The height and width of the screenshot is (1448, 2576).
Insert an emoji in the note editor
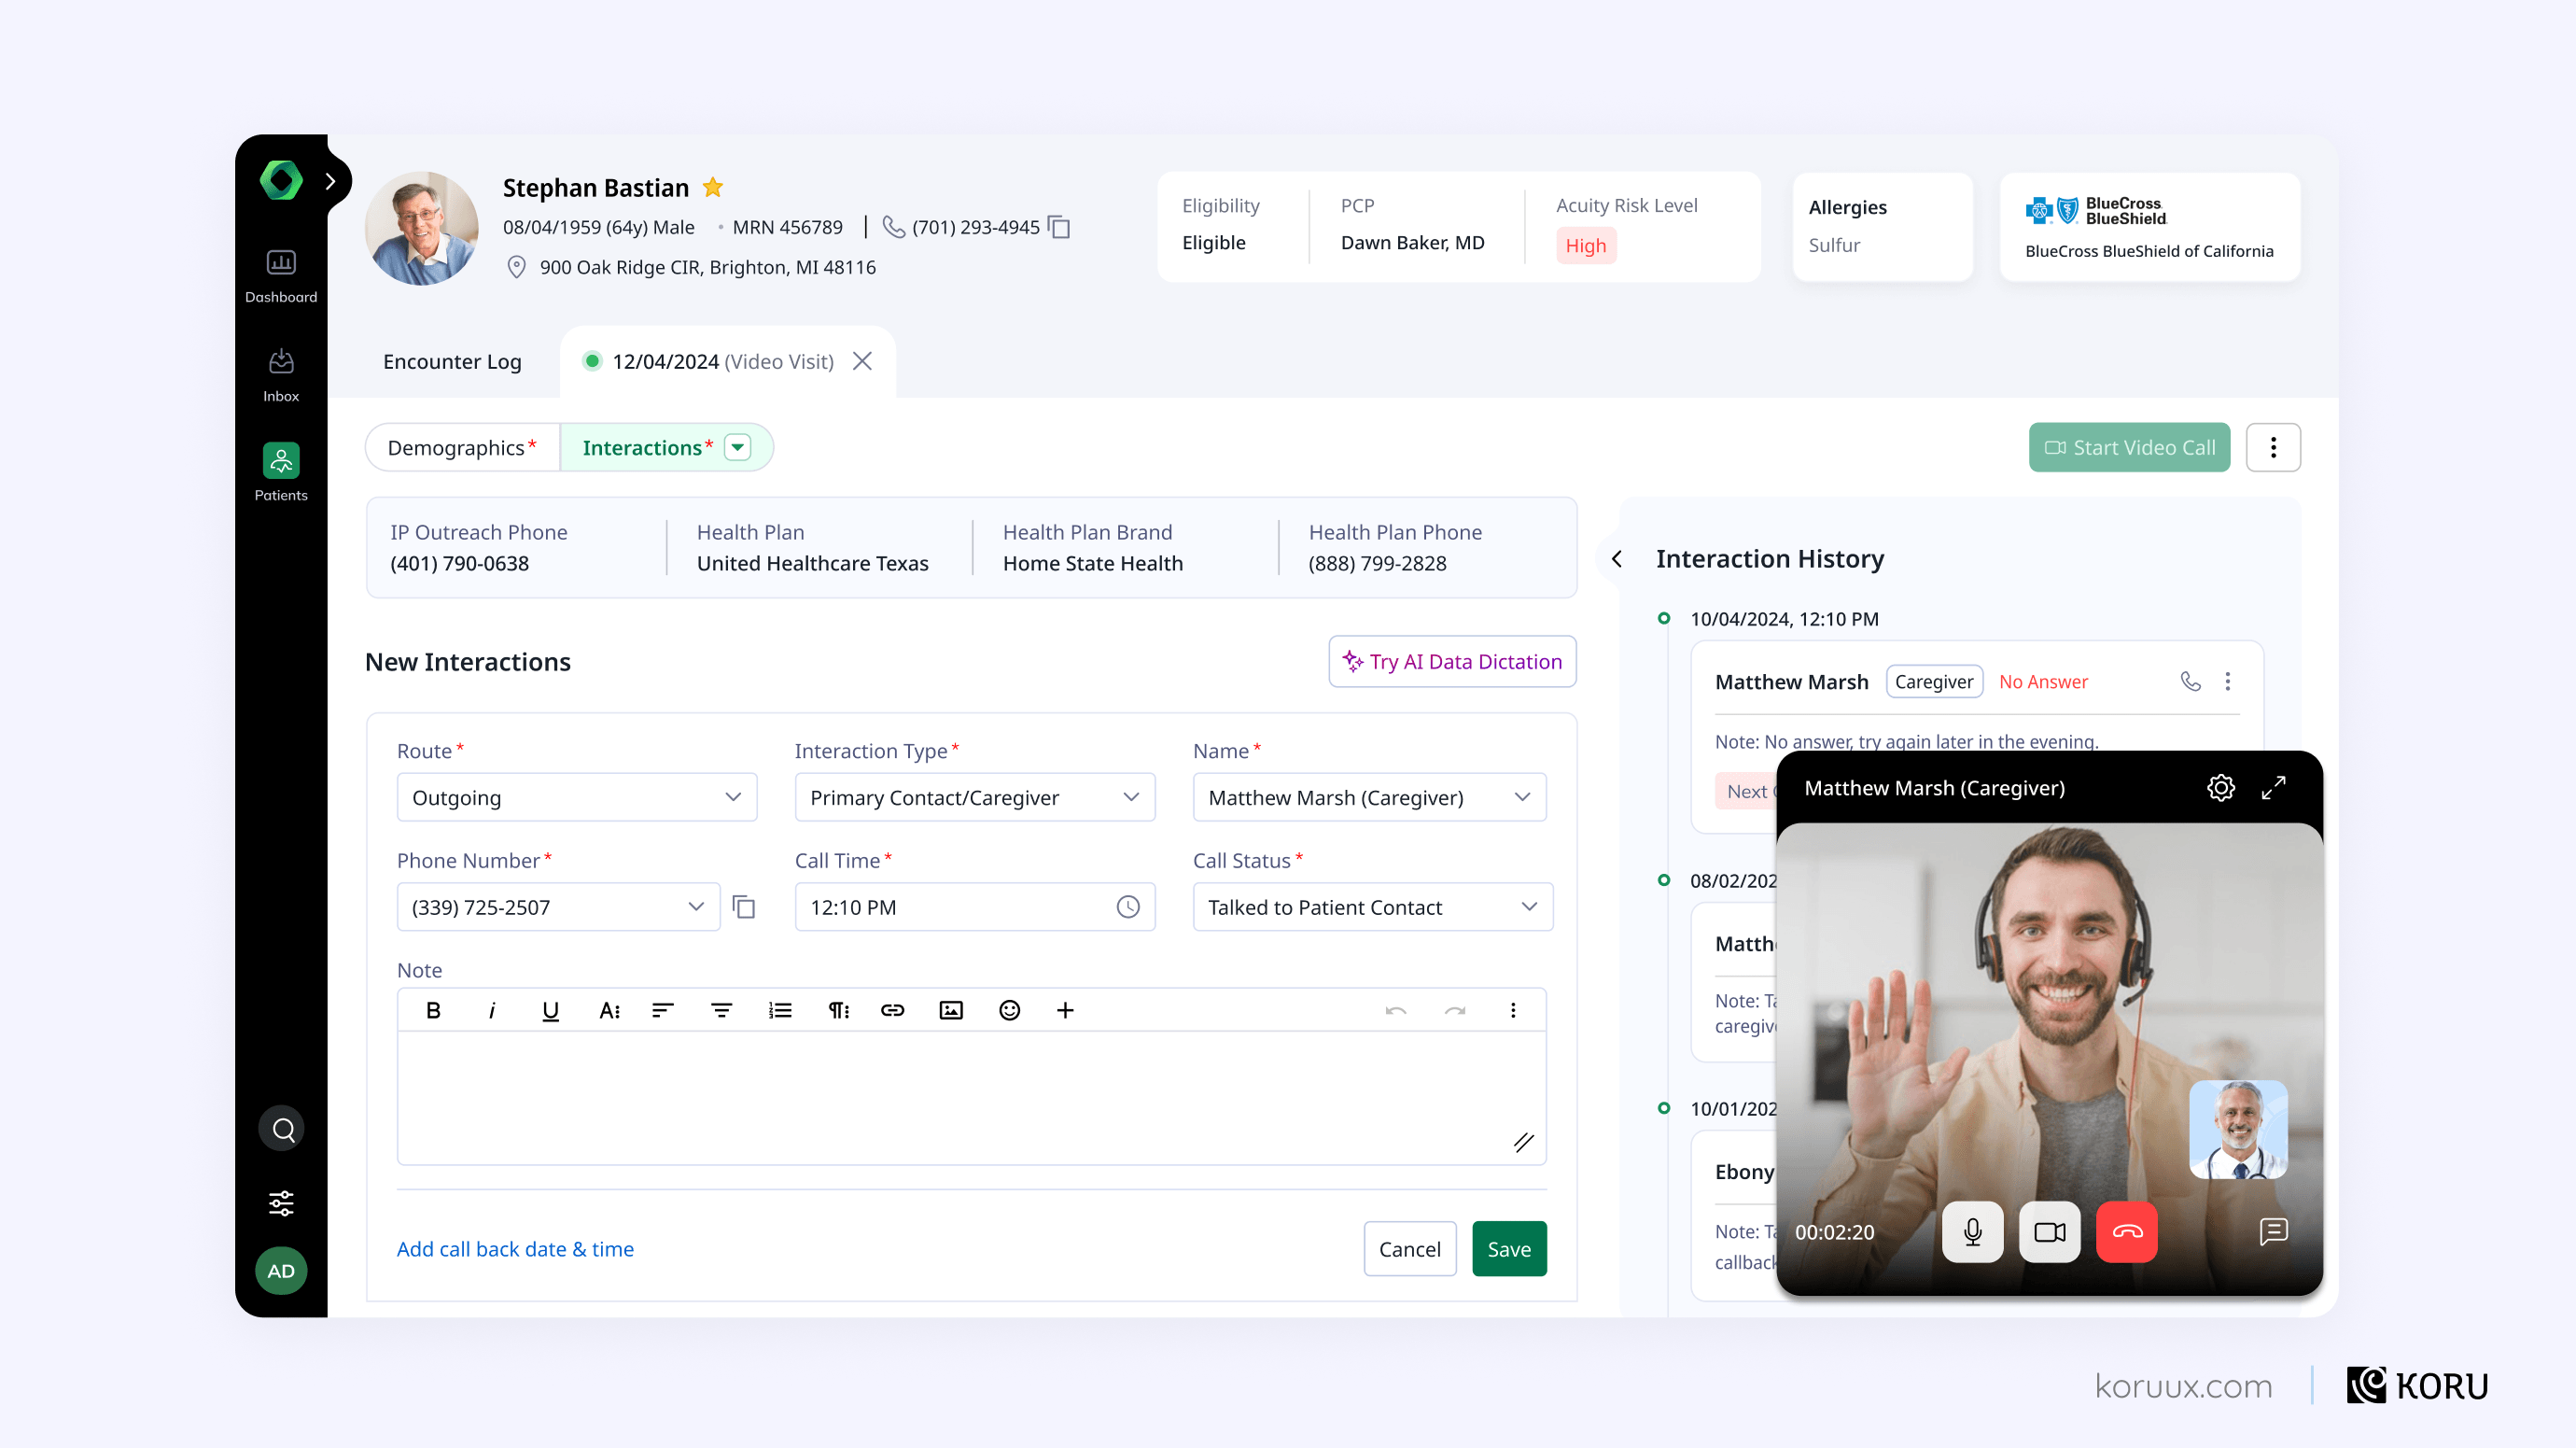(x=1008, y=1010)
